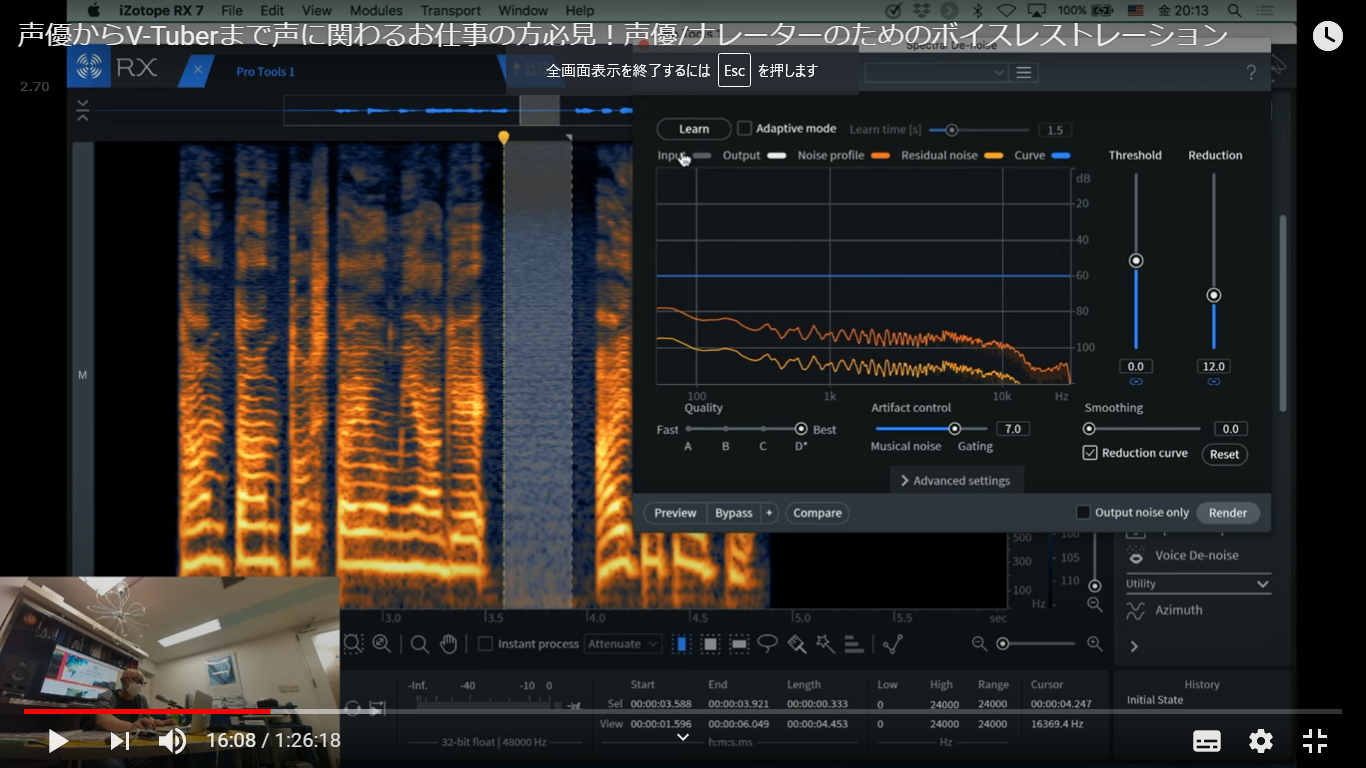Viewport: 1366px width, 768px height.
Task: Adjust the Reduction vertical slider handle
Action: click(x=1214, y=296)
